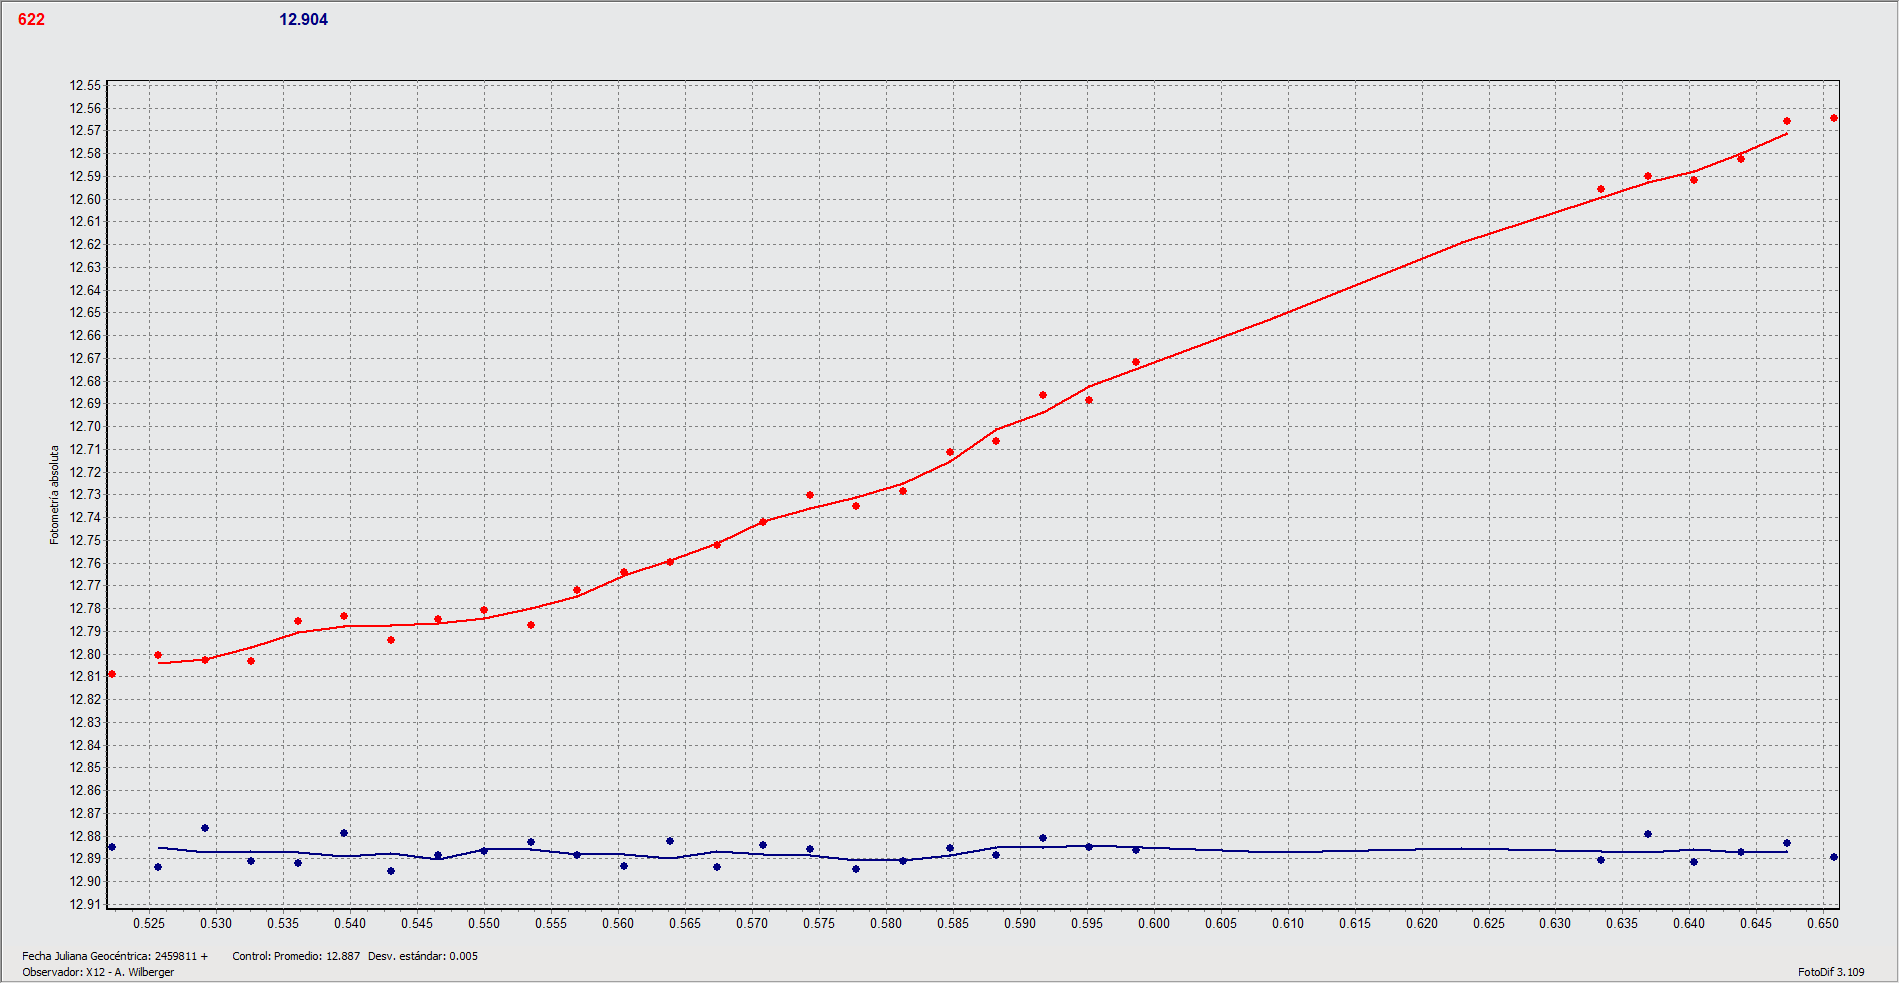Image resolution: width=1900 pixels, height=984 pixels.
Task: Click the blue 12.904 value
Action: point(303,20)
